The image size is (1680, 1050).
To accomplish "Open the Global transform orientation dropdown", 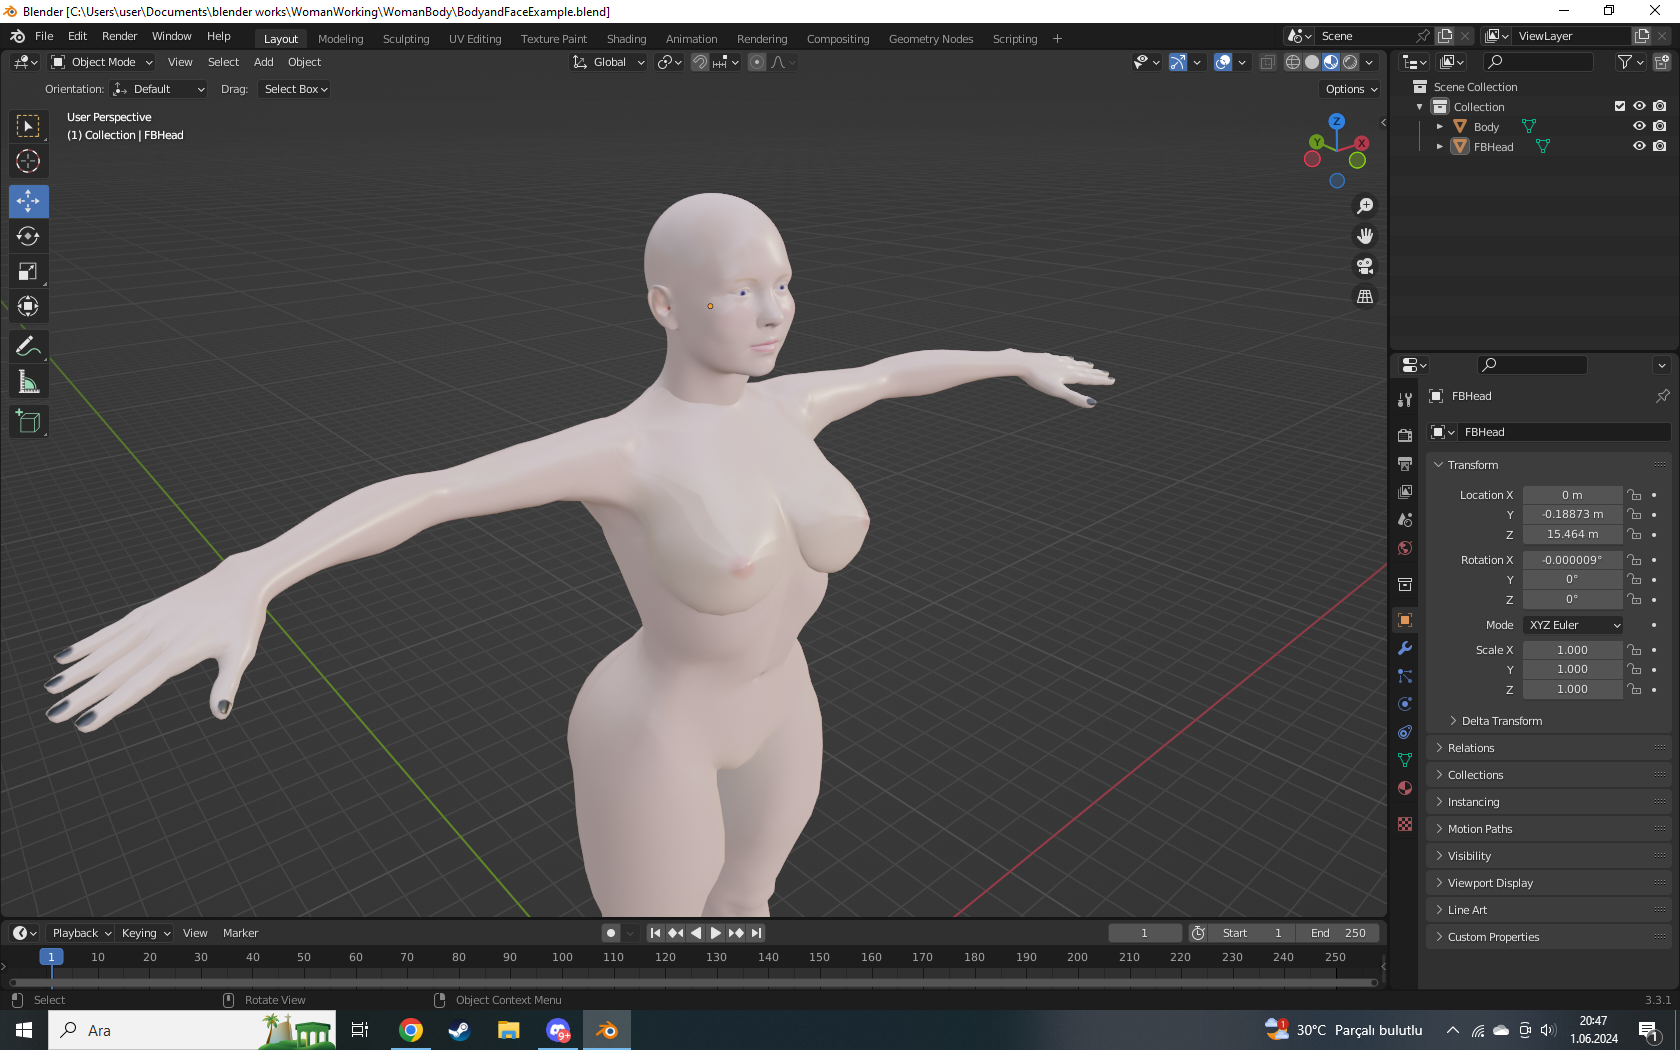I will click(x=609, y=62).
